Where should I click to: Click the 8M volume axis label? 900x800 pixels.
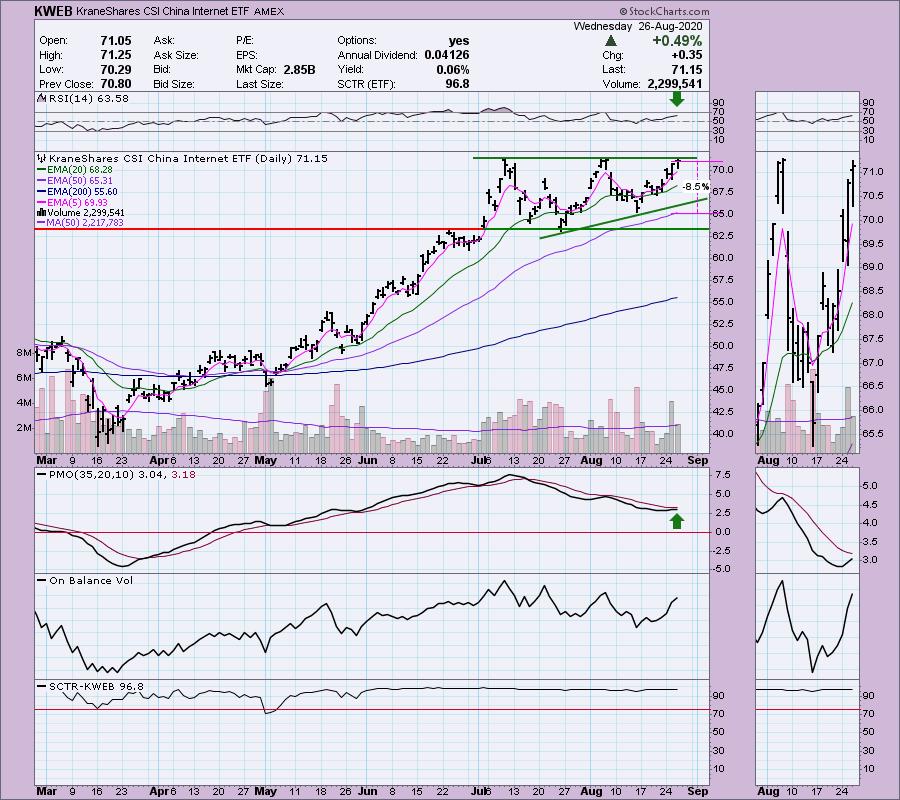pos(24,352)
